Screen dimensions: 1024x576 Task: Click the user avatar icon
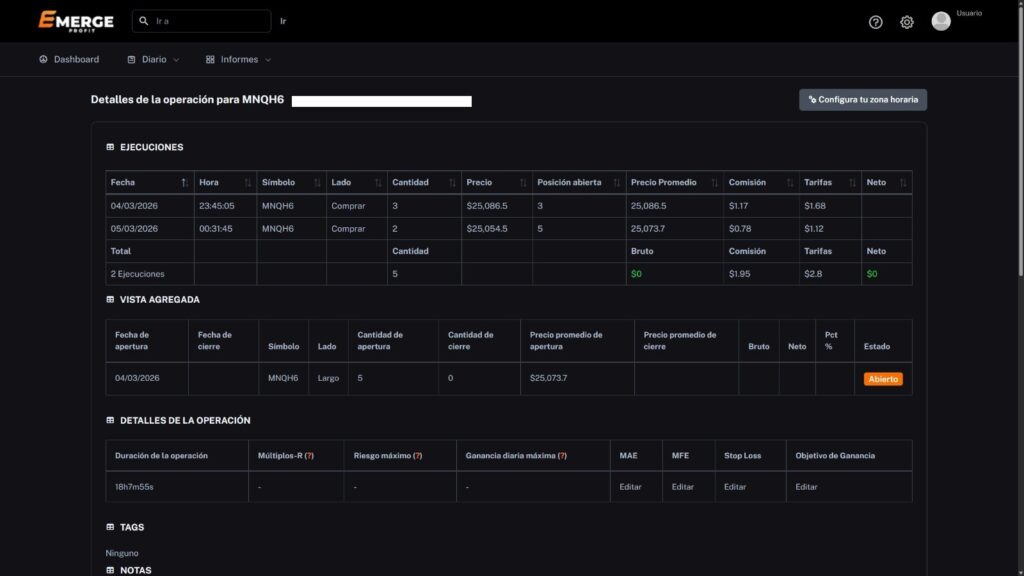(941, 21)
